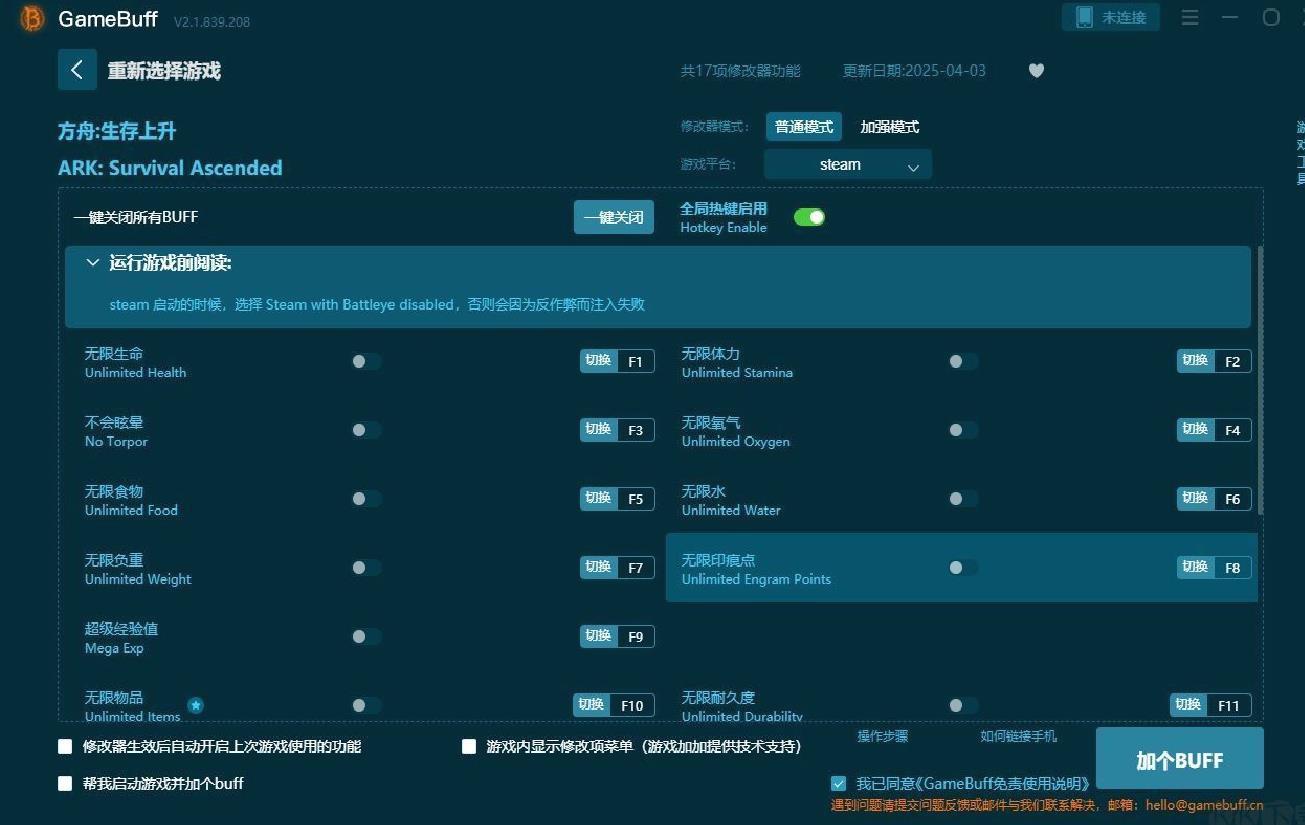Click 切换 button for F6 hotkey
Viewport: 1305px width, 825px height.
pyautogui.click(x=1195, y=499)
